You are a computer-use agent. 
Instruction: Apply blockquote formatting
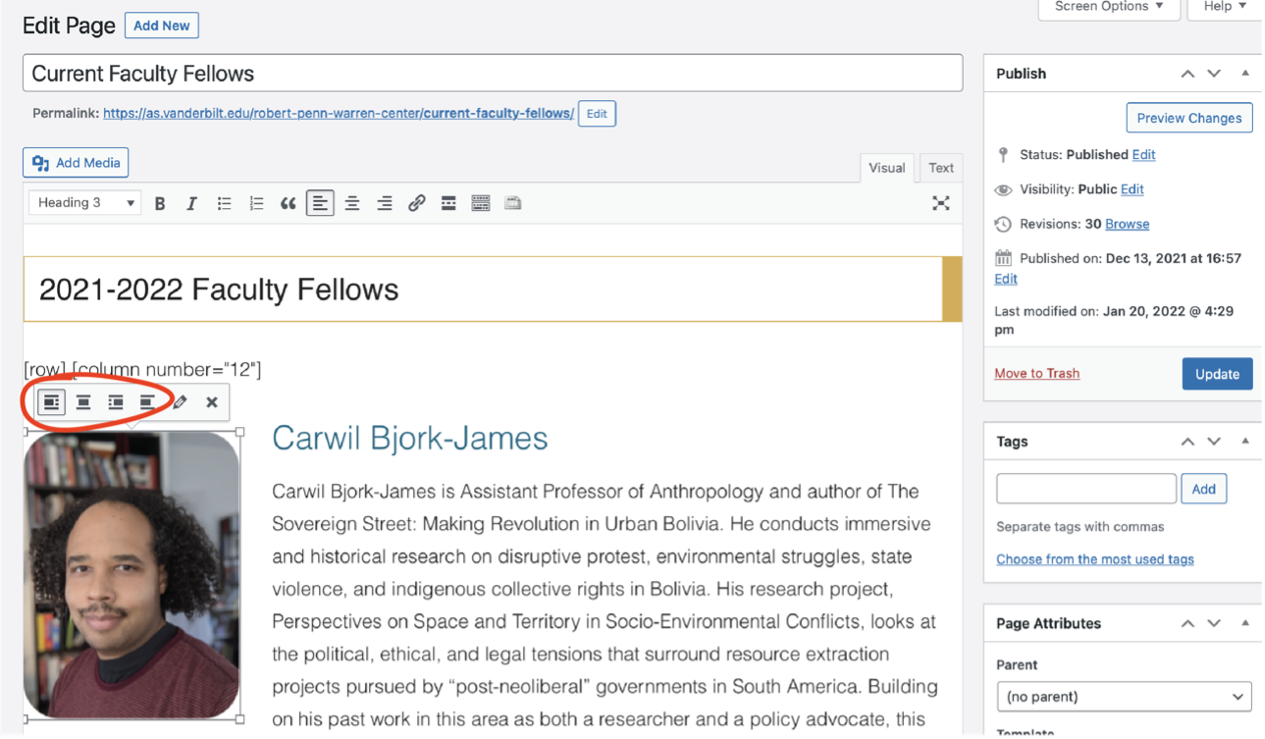pos(288,203)
